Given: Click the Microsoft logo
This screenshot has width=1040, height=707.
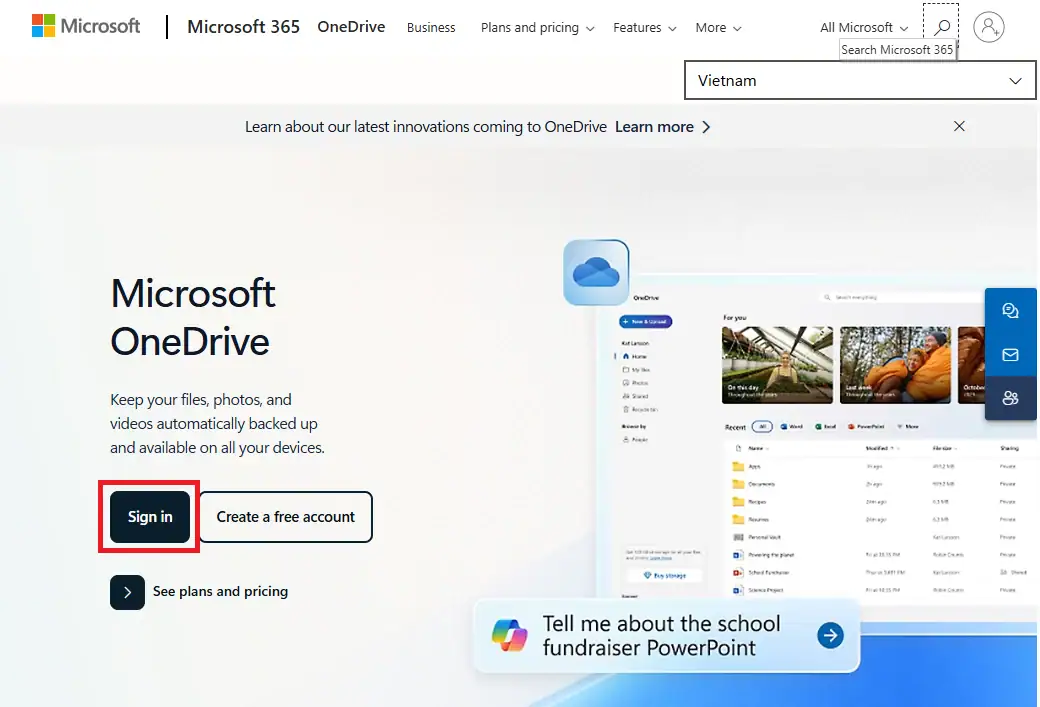Looking at the screenshot, I should click(x=86, y=26).
